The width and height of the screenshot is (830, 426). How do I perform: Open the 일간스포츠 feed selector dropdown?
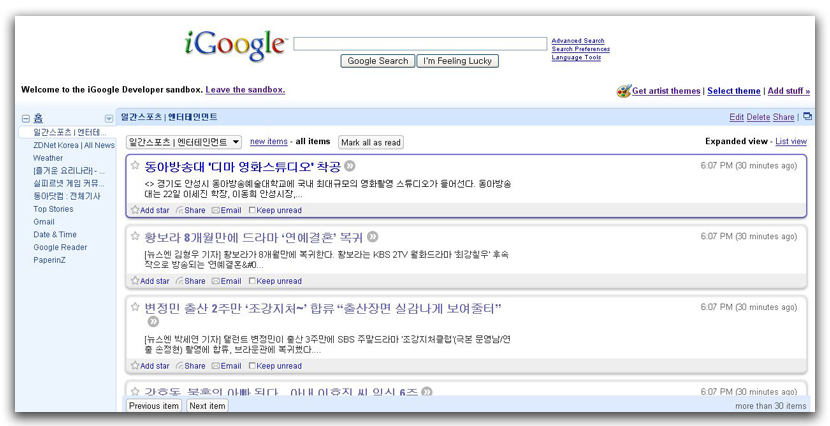click(x=184, y=142)
